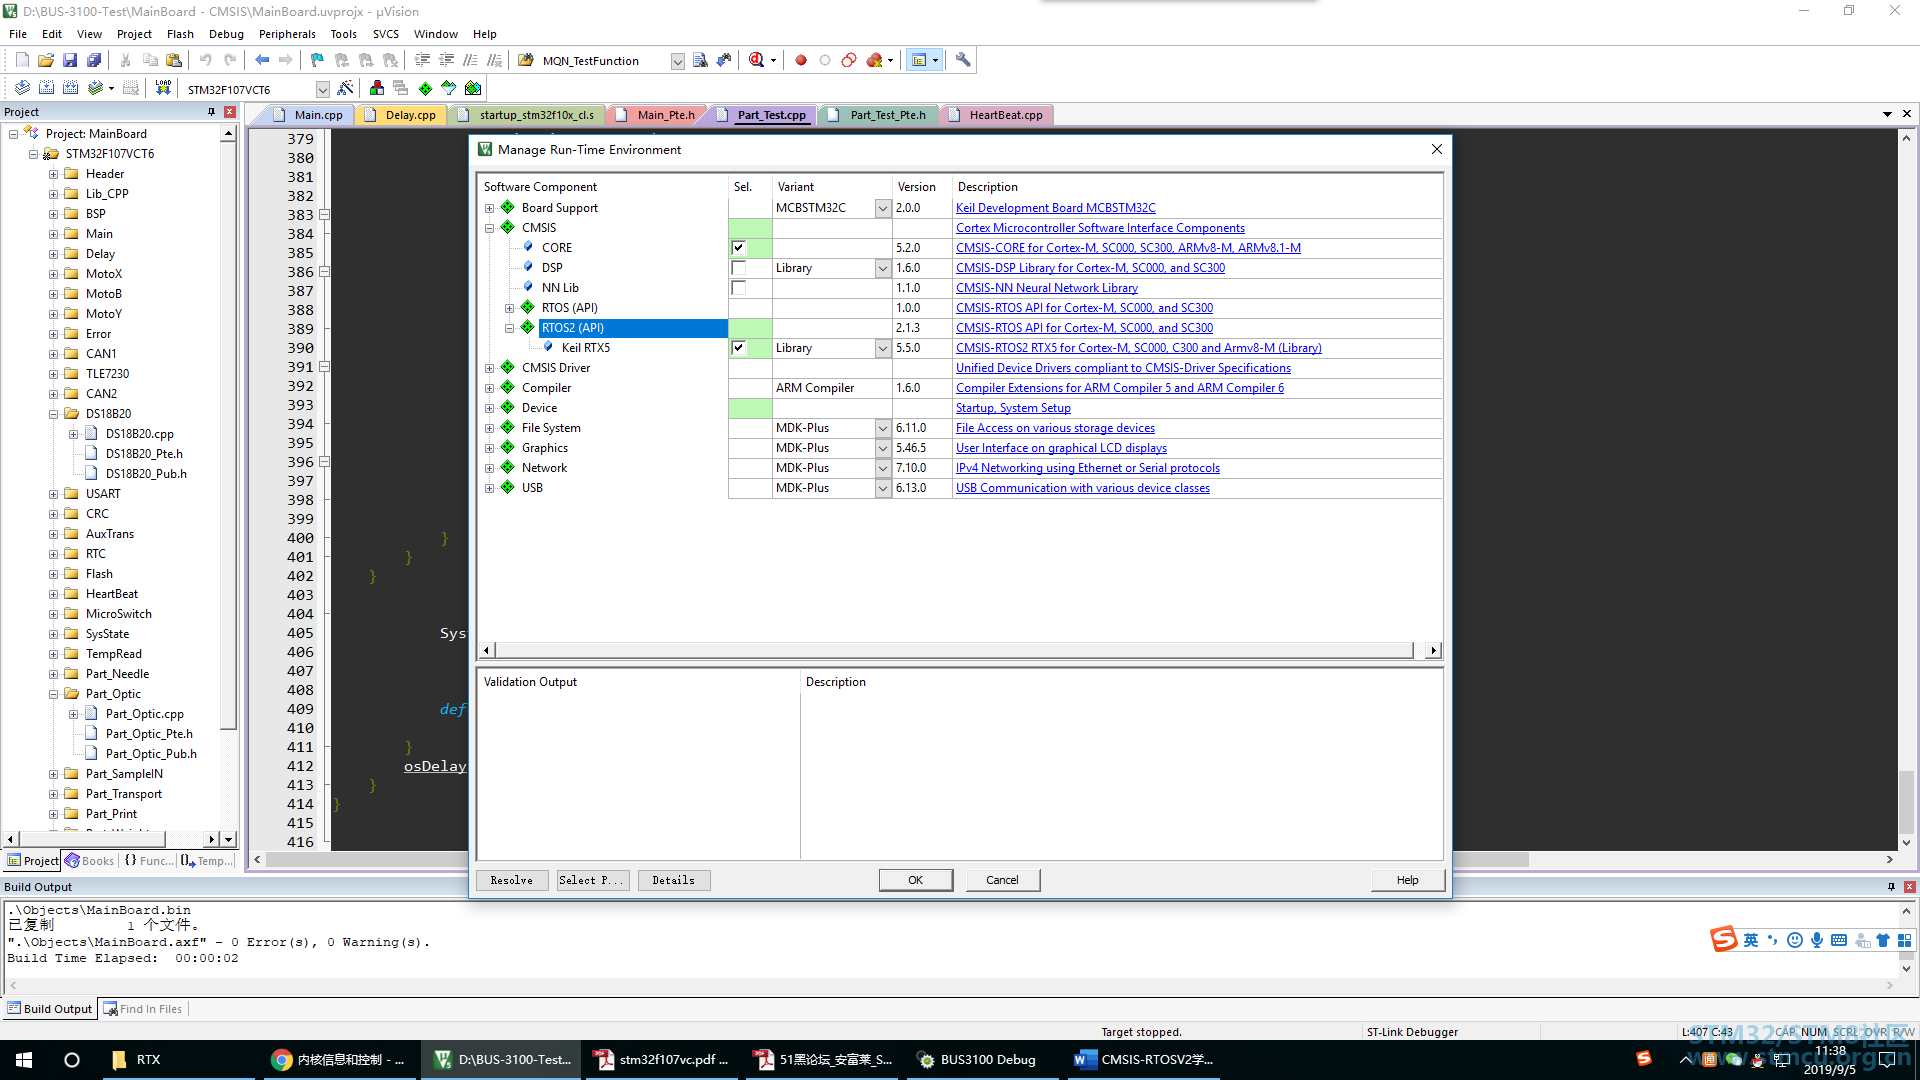Select the Graphics software component row

[x=545, y=448]
